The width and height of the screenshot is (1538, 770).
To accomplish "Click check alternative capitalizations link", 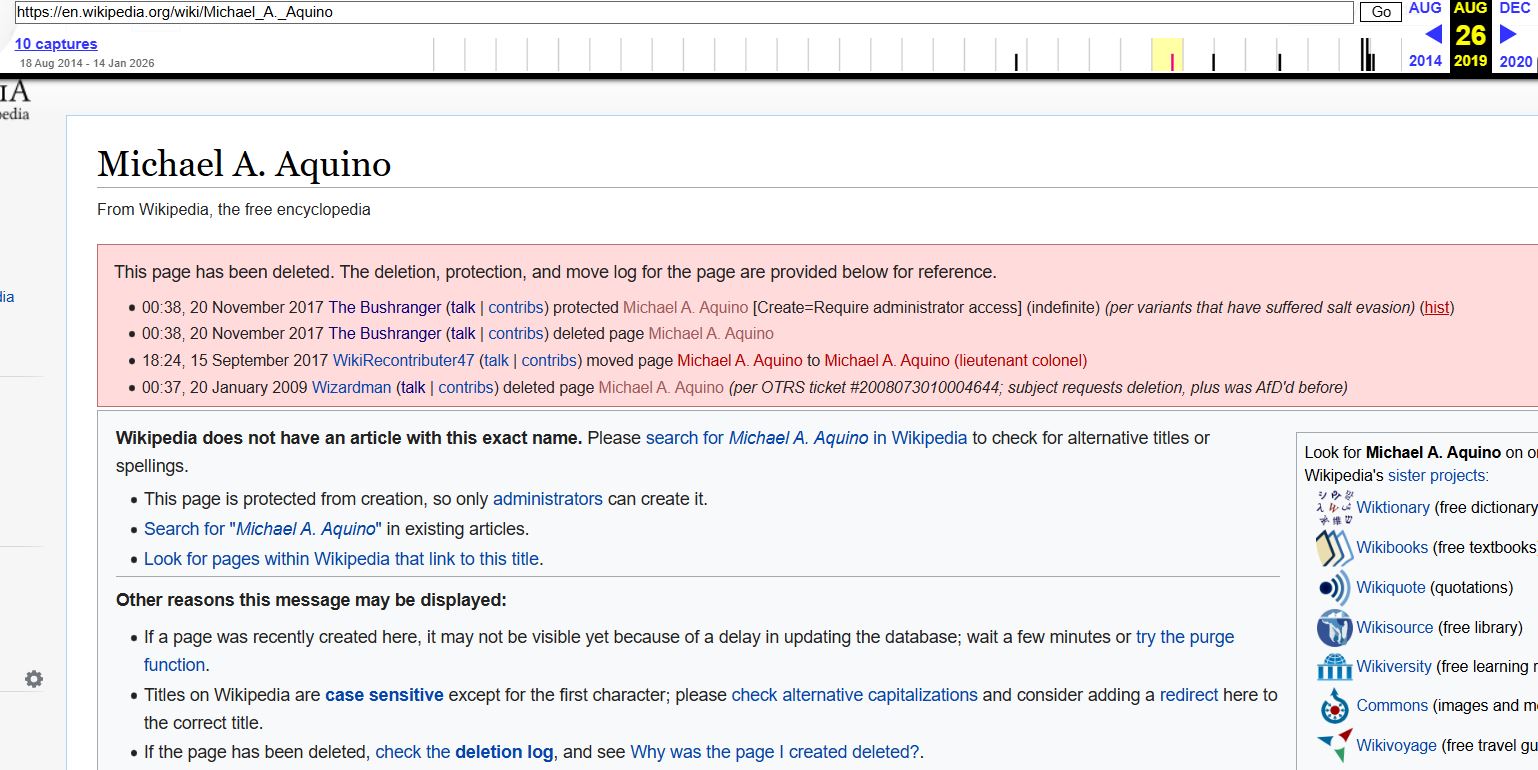I will pos(854,695).
